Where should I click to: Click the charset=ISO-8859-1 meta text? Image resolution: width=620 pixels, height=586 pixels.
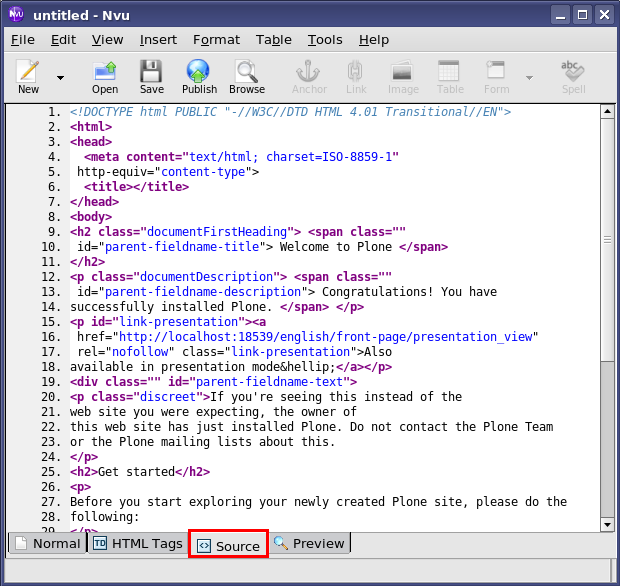[x=329, y=157]
